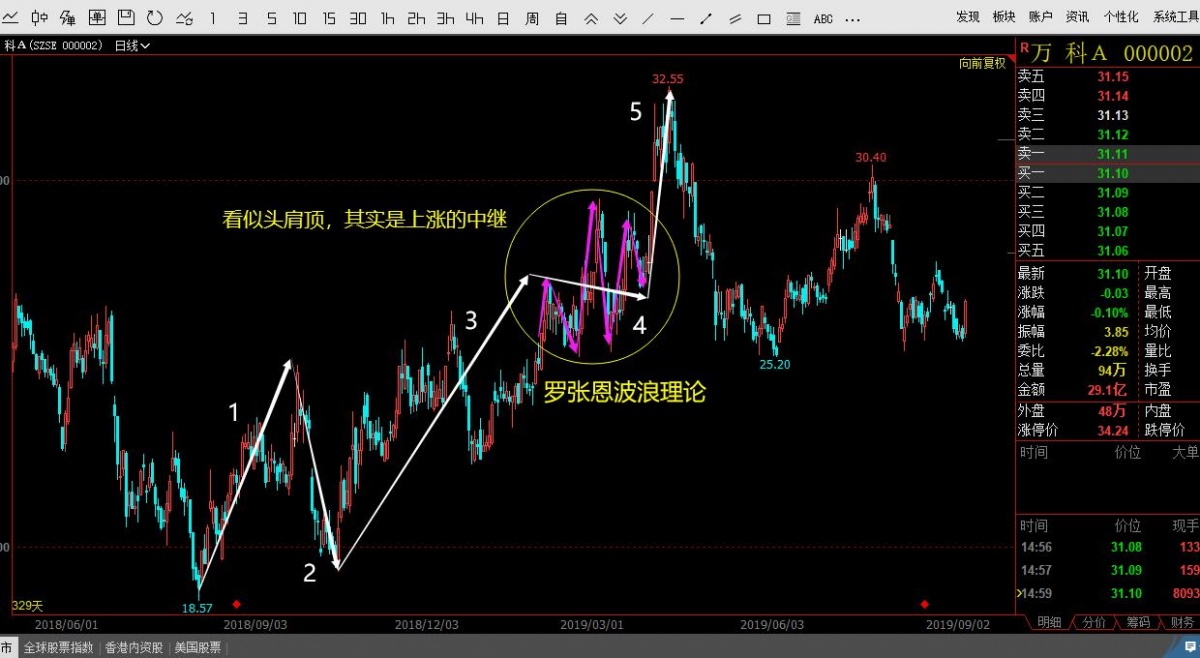Screen dimensions: 1200x658
Task: Click the 卖一 ask price row
Action: [x=1107, y=154]
